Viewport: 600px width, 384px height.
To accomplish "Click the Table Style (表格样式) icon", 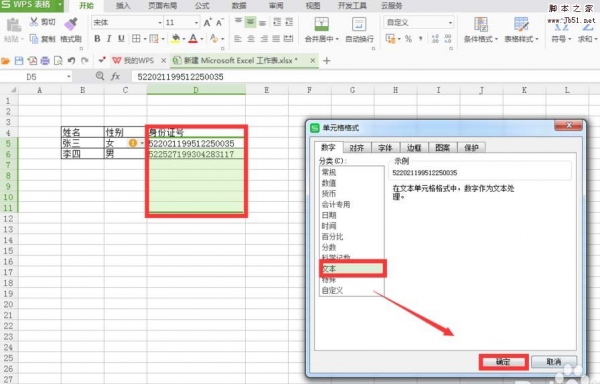I will [521, 24].
